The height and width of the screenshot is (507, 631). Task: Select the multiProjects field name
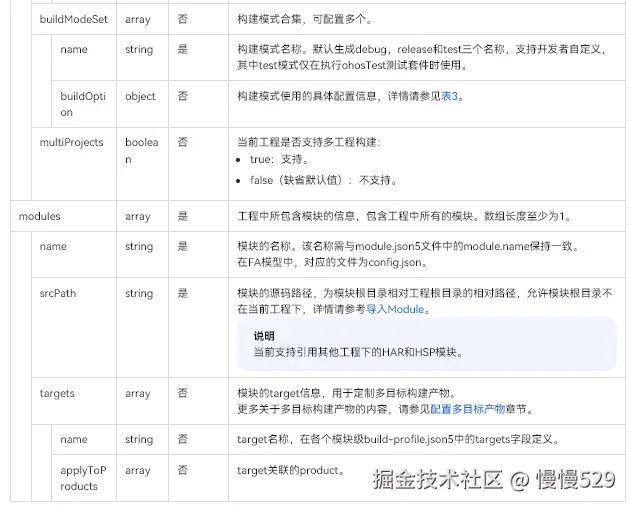tap(72, 142)
